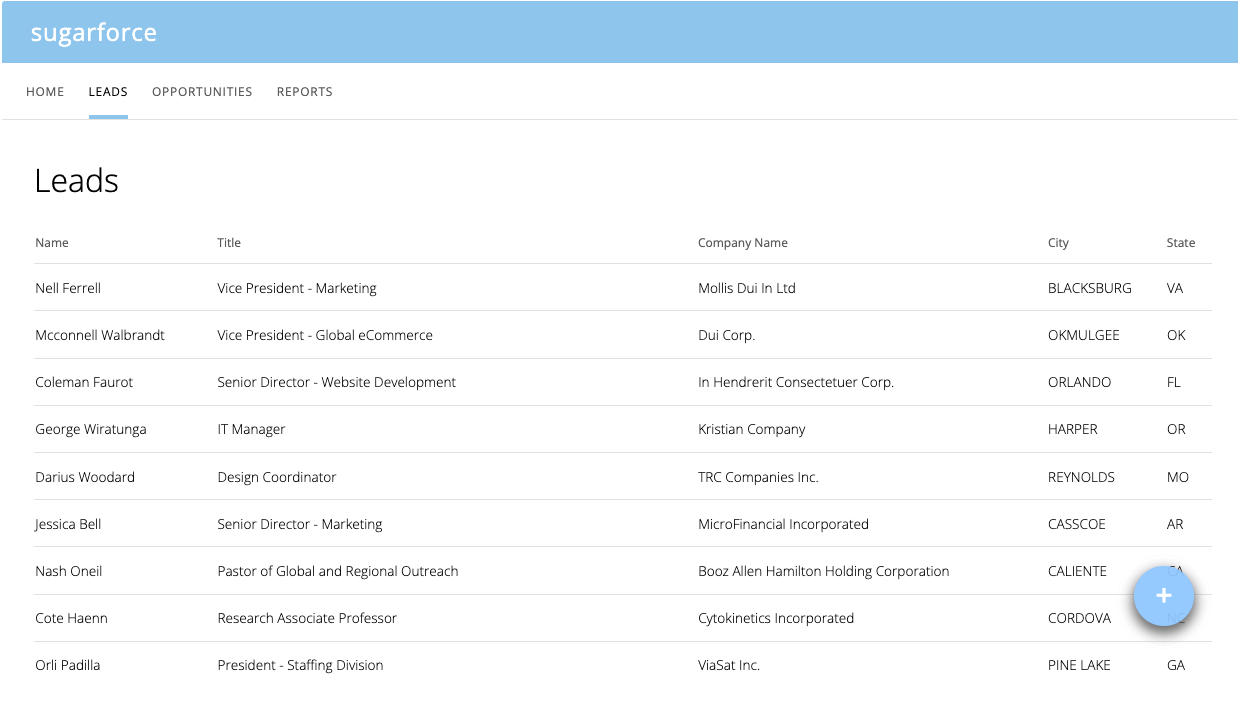This screenshot has height=713, width=1238.
Task: Click In Hendrerit Consectetuer Corp. company
Action: pos(796,382)
